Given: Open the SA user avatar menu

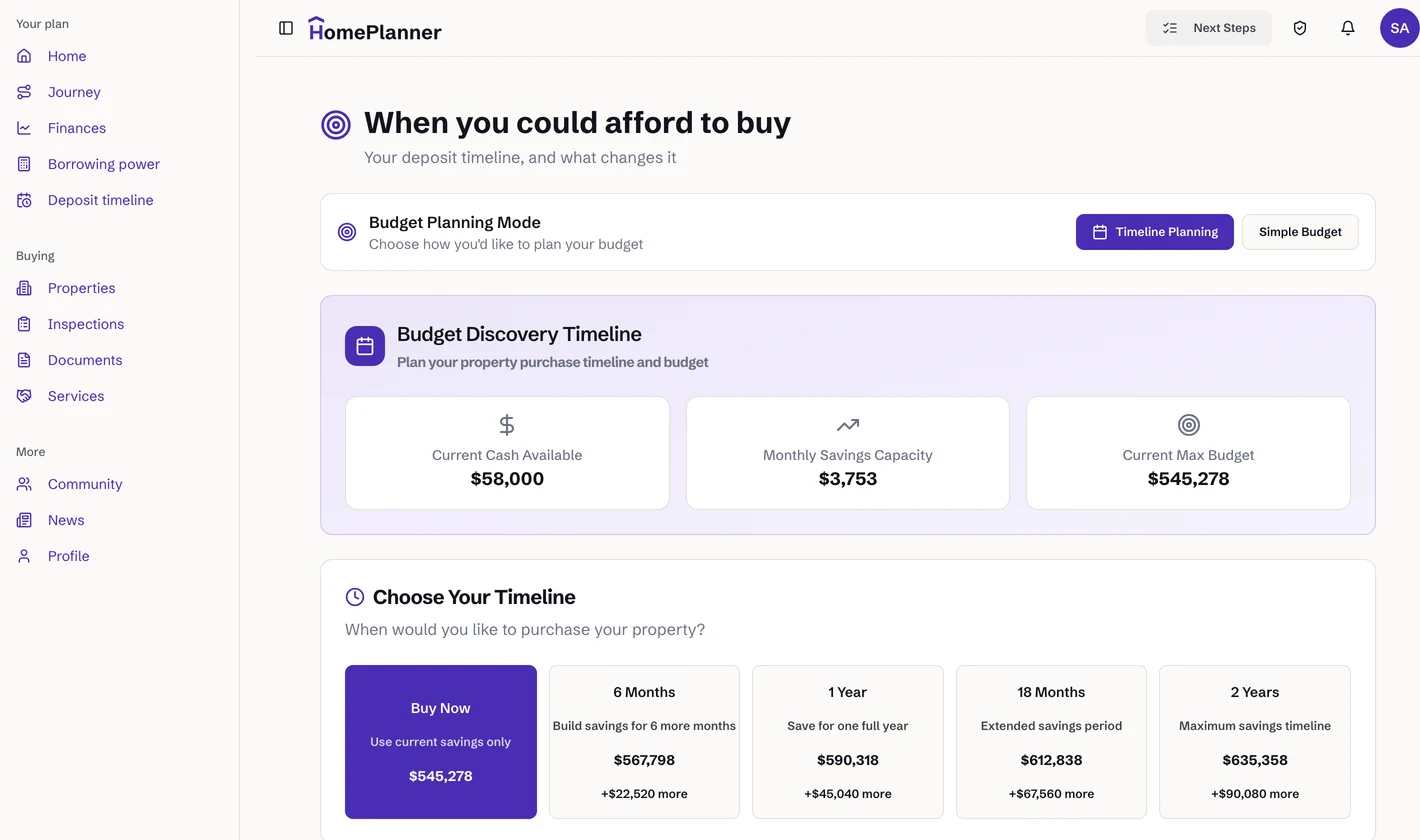Looking at the screenshot, I should pyautogui.click(x=1400, y=28).
